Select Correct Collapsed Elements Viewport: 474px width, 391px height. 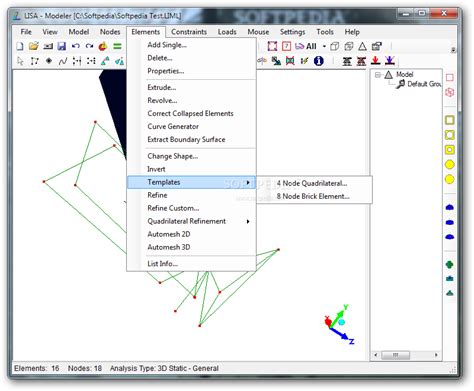(190, 114)
